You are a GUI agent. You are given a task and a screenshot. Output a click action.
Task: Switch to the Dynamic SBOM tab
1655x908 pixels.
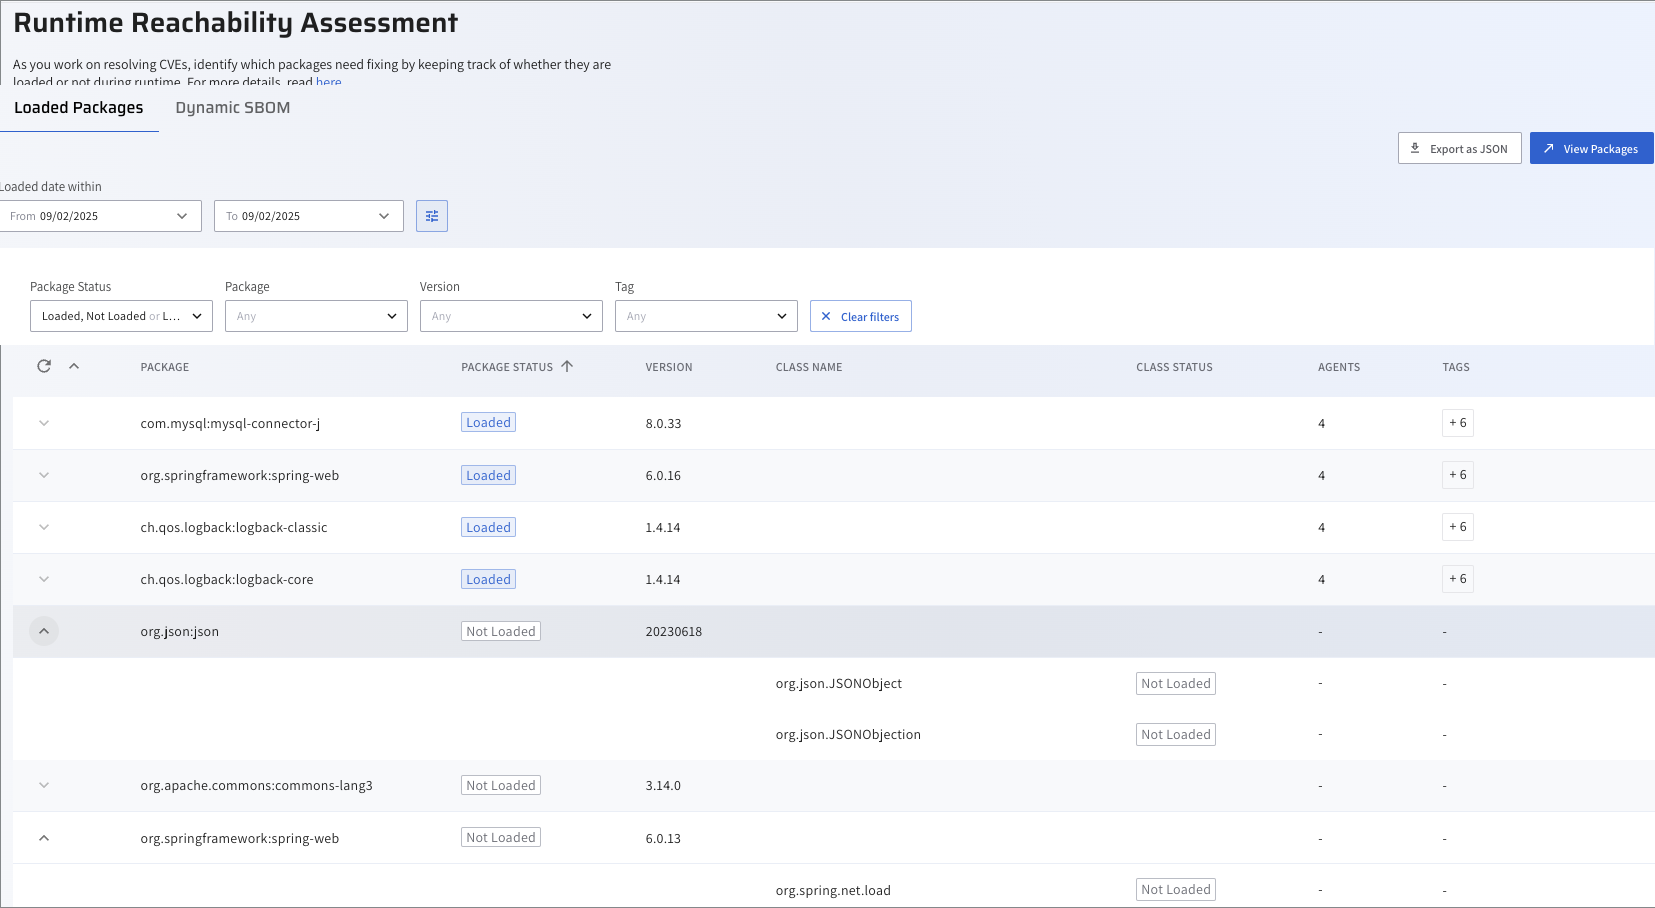point(233,108)
